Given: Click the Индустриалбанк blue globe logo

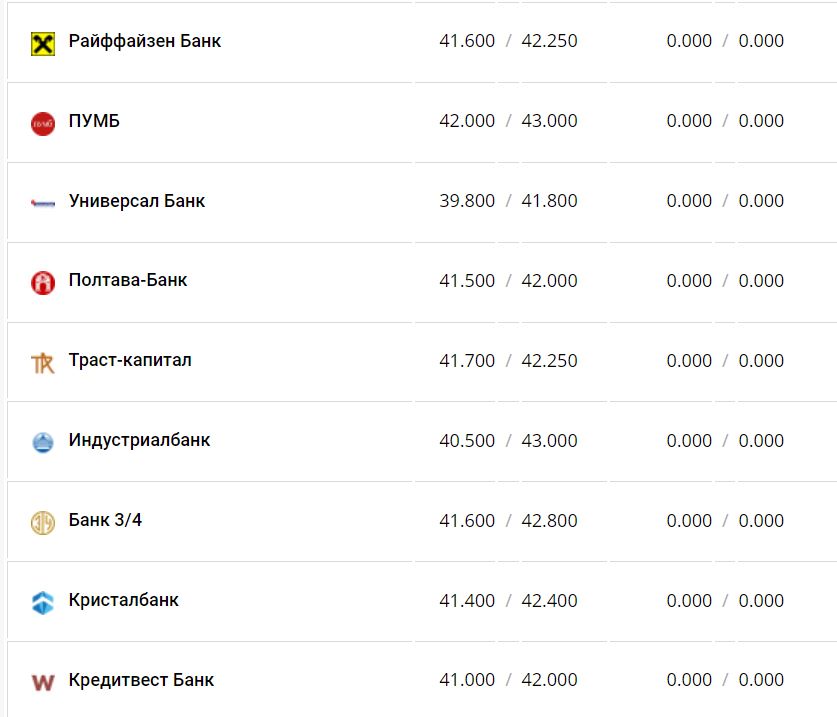Looking at the screenshot, I should click(42, 442).
